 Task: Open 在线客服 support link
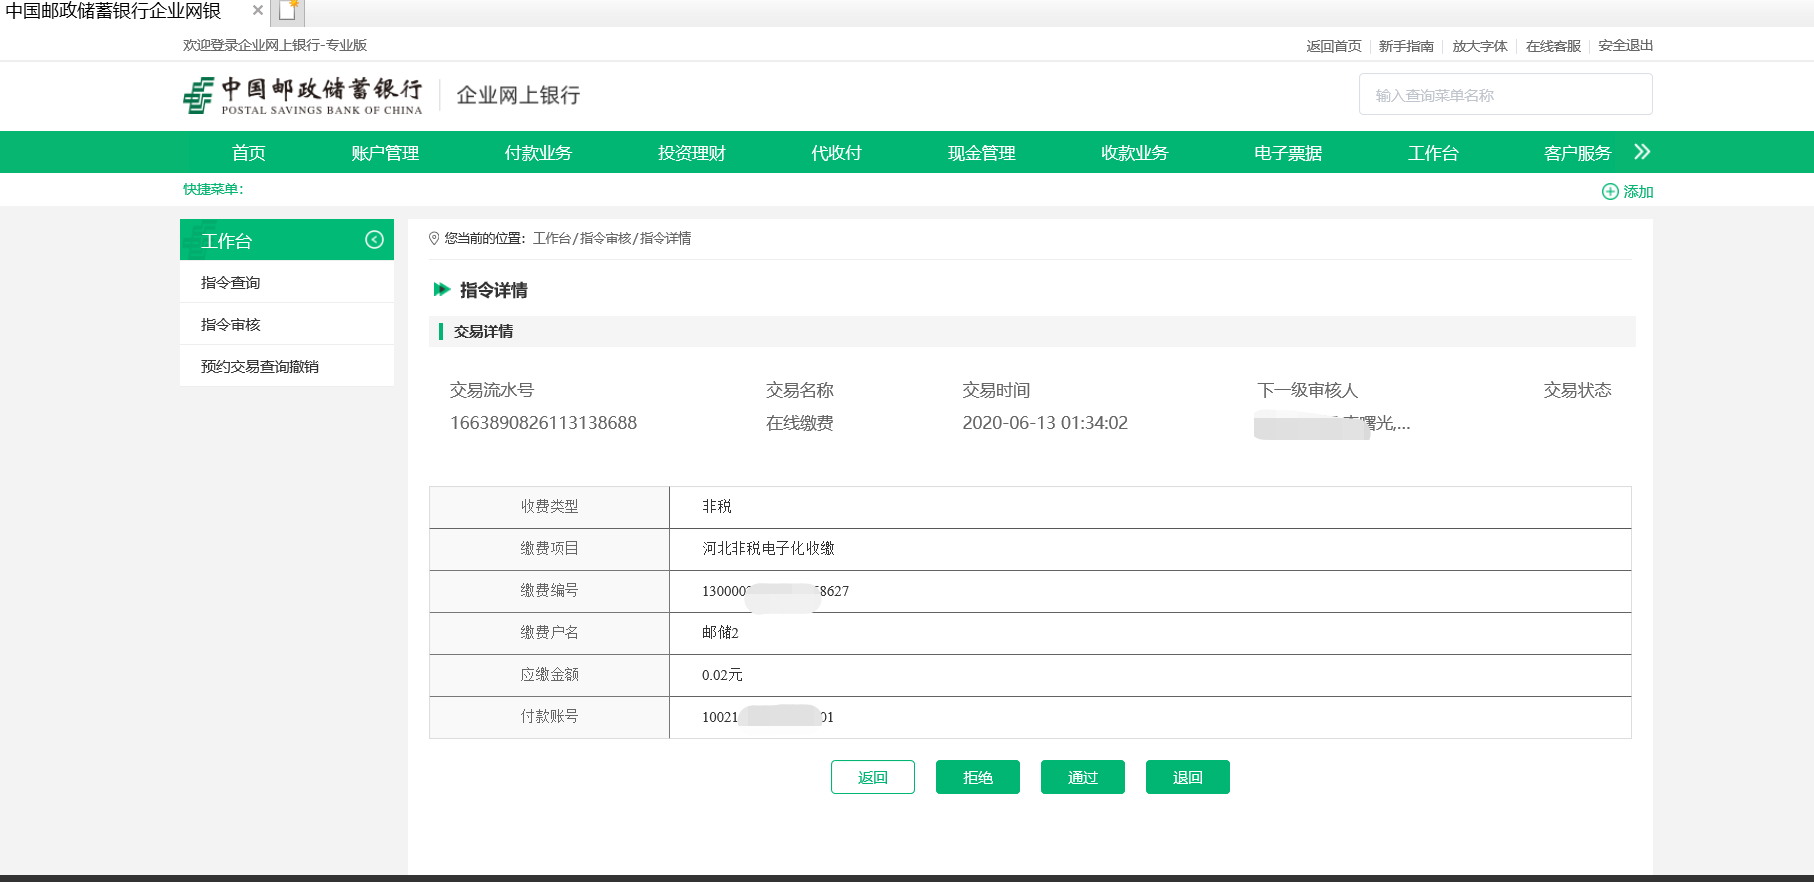click(1552, 46)
